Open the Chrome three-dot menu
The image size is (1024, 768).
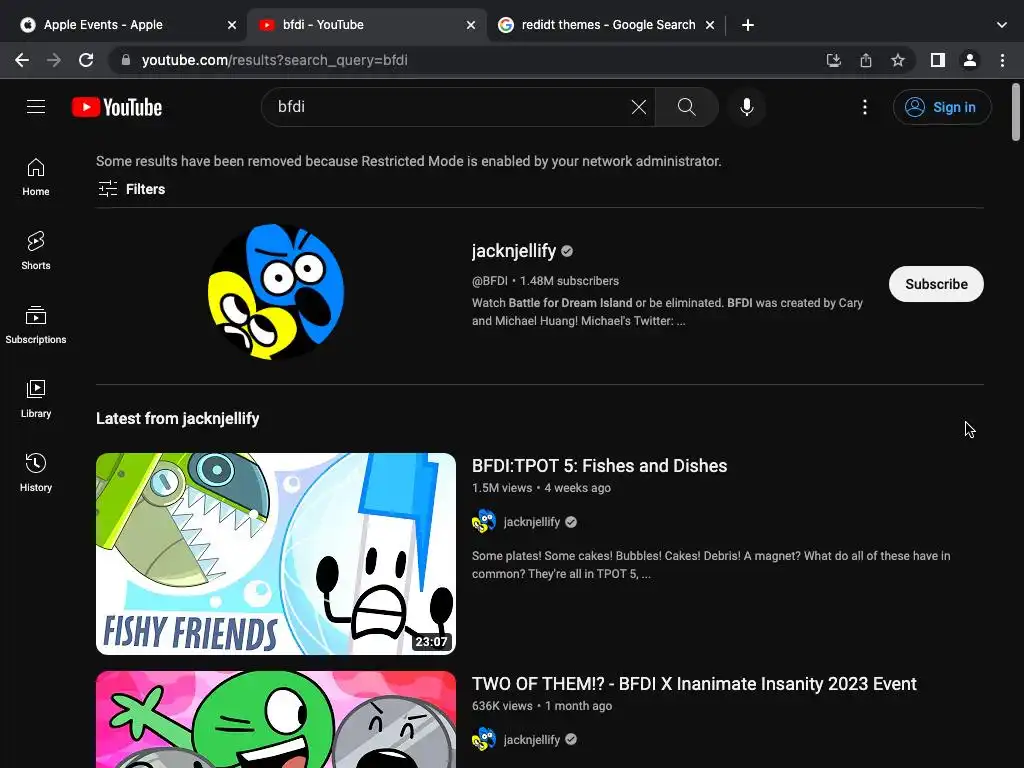pos(1002,61)
